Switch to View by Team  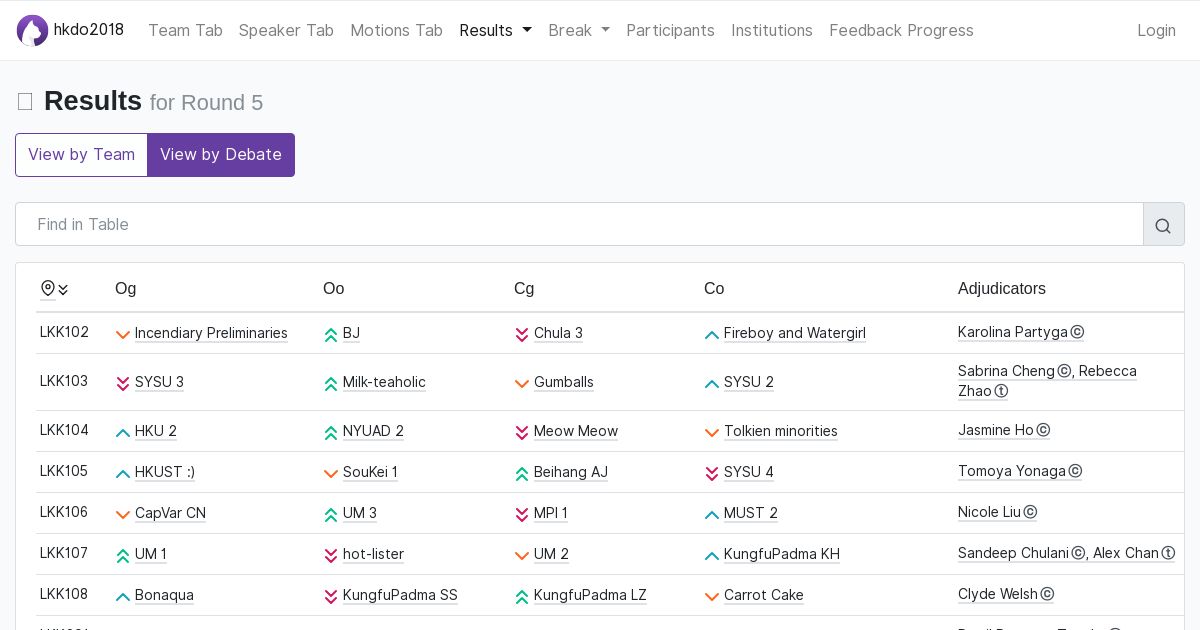[81, 155]
